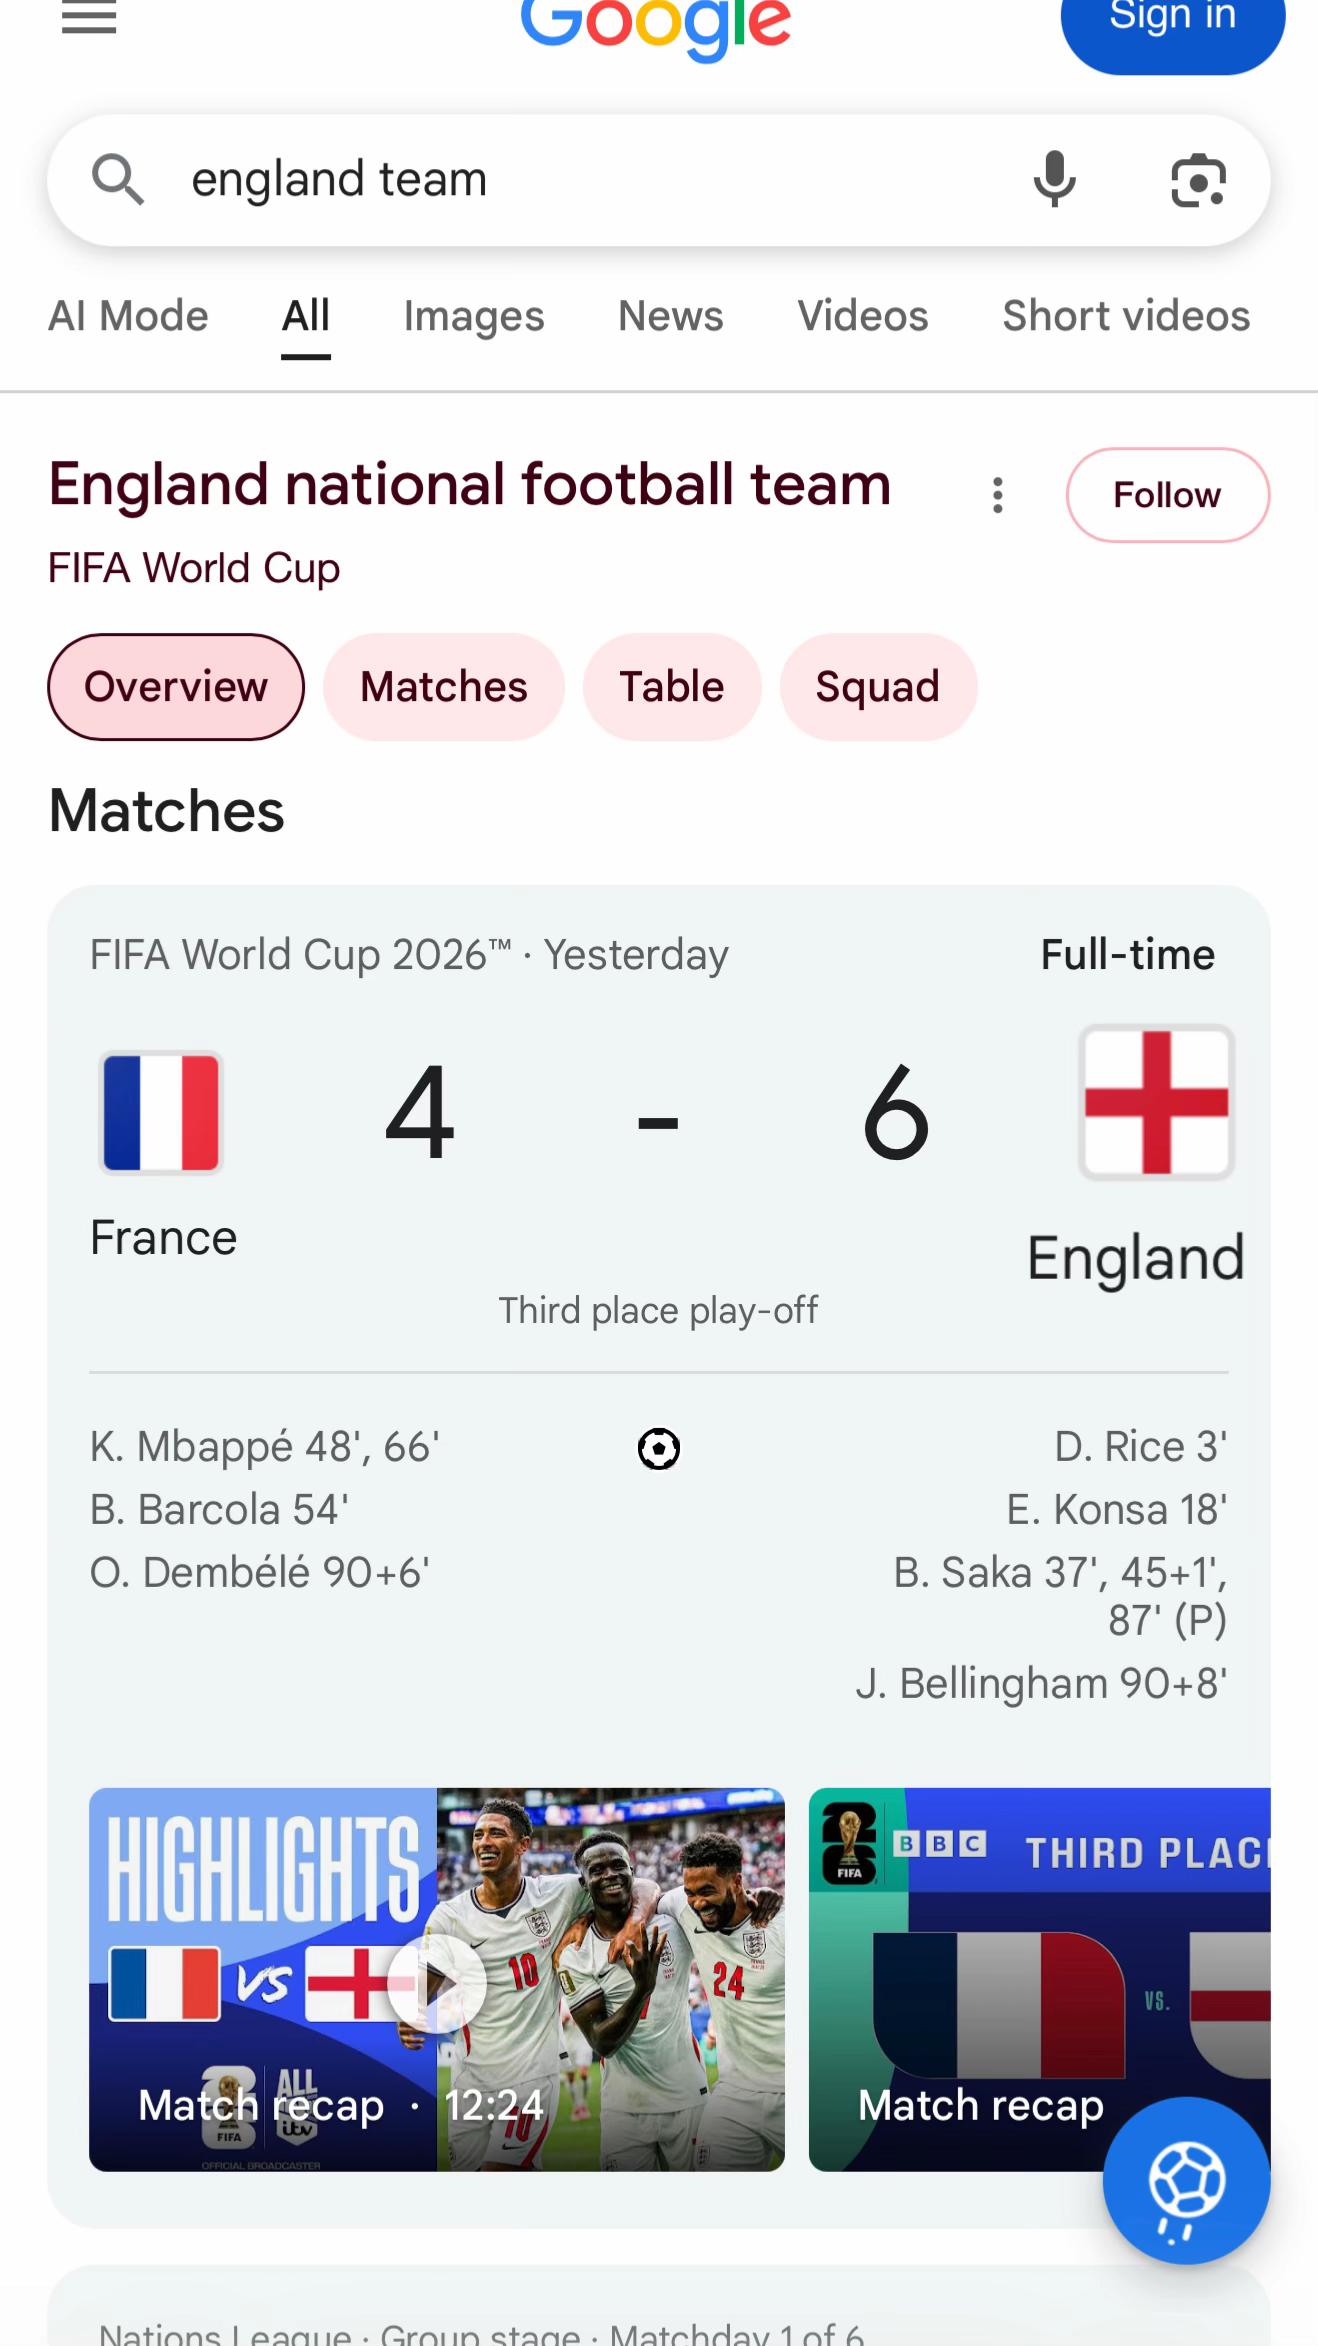
Task: Tap the floating blue football button
Action: (x=1186, y=2180)
